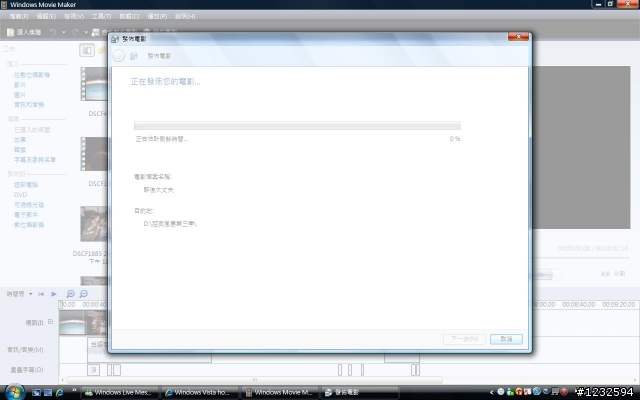Open the Undo history dropdown arrow
640x400 pixels.
tap(63, 32)
